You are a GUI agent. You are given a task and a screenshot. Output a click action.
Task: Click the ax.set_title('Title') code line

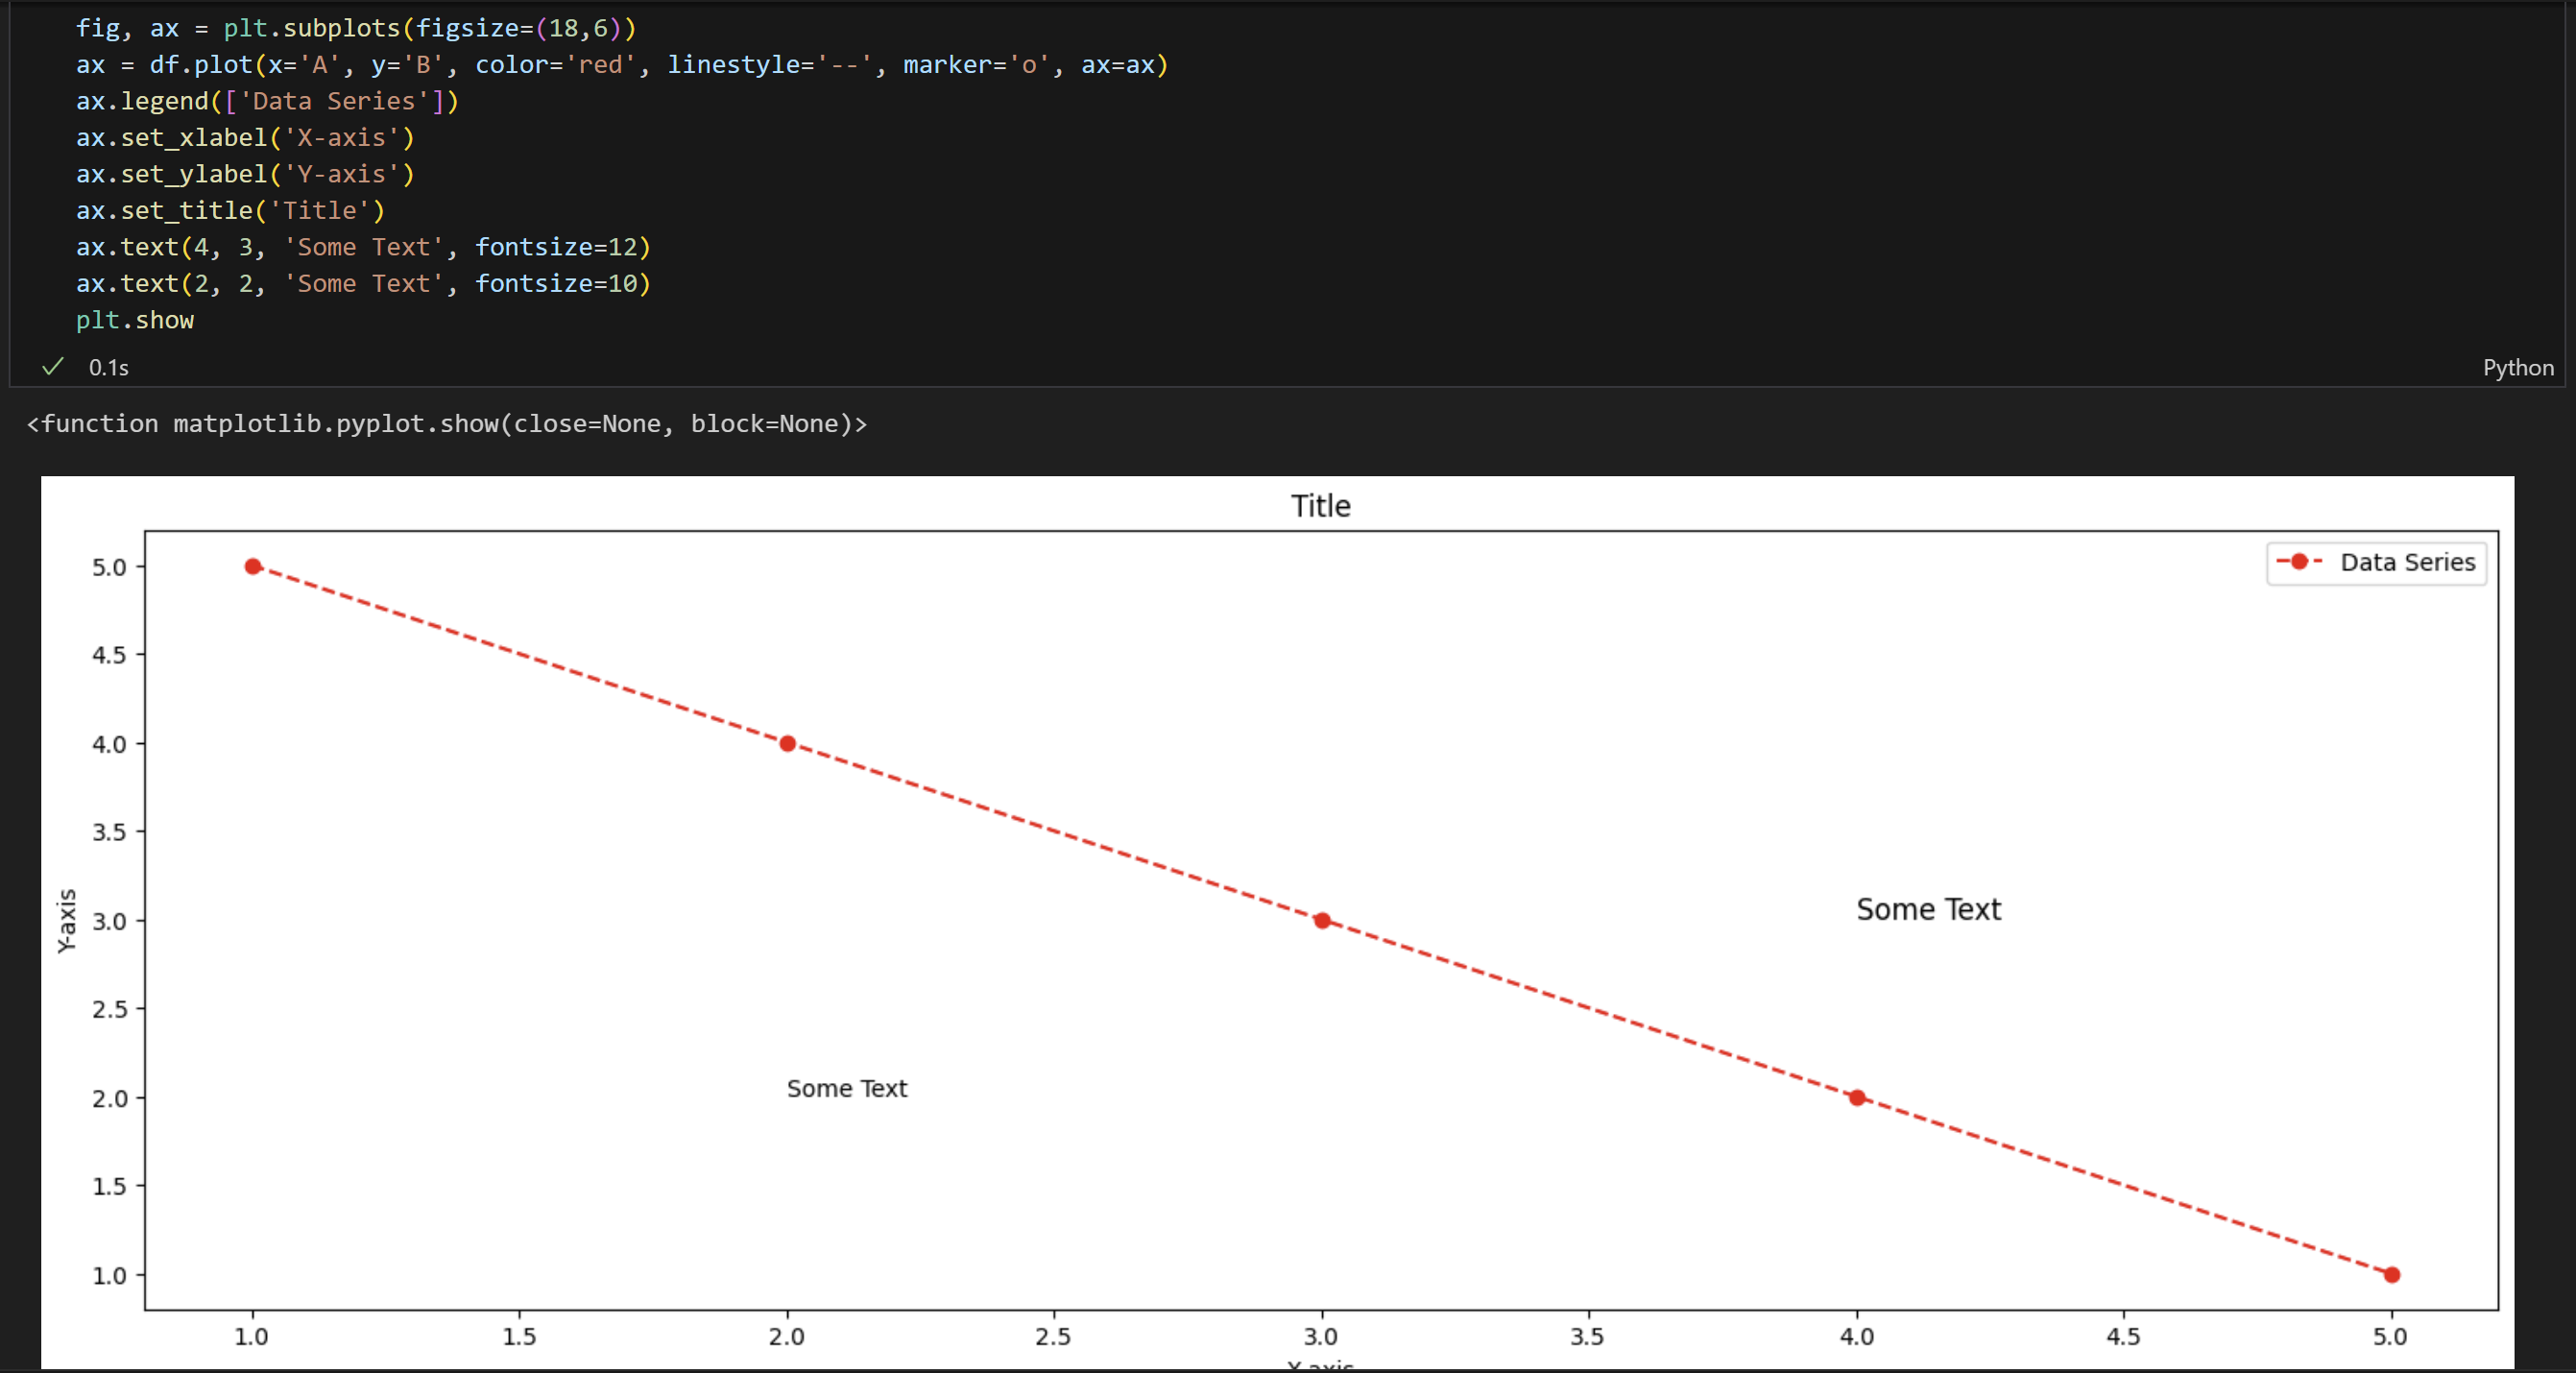pyautogui.click(x=230, y=210)
